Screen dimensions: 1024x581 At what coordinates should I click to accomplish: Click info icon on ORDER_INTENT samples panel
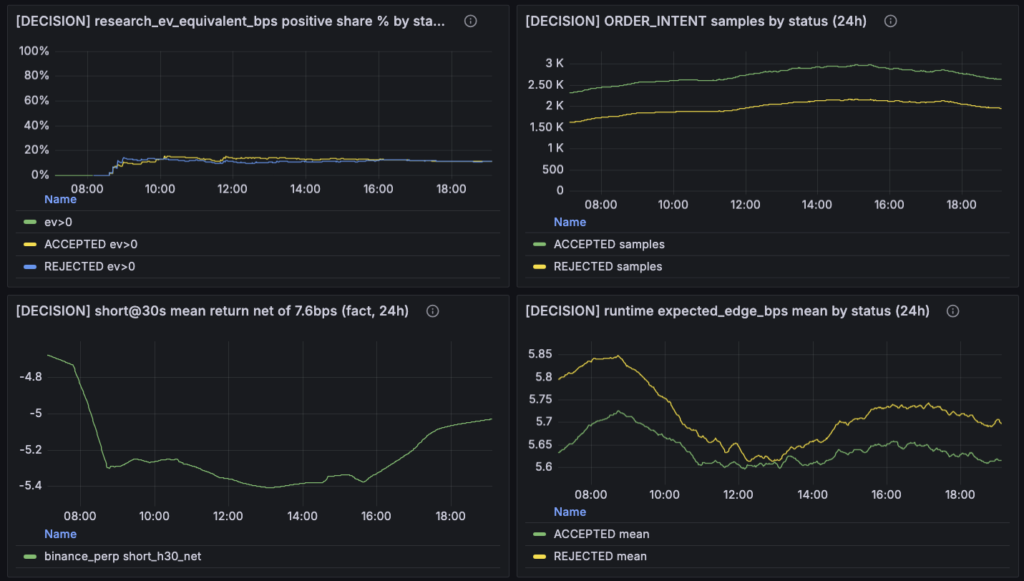pyautogui.click(x=891, y=21)
